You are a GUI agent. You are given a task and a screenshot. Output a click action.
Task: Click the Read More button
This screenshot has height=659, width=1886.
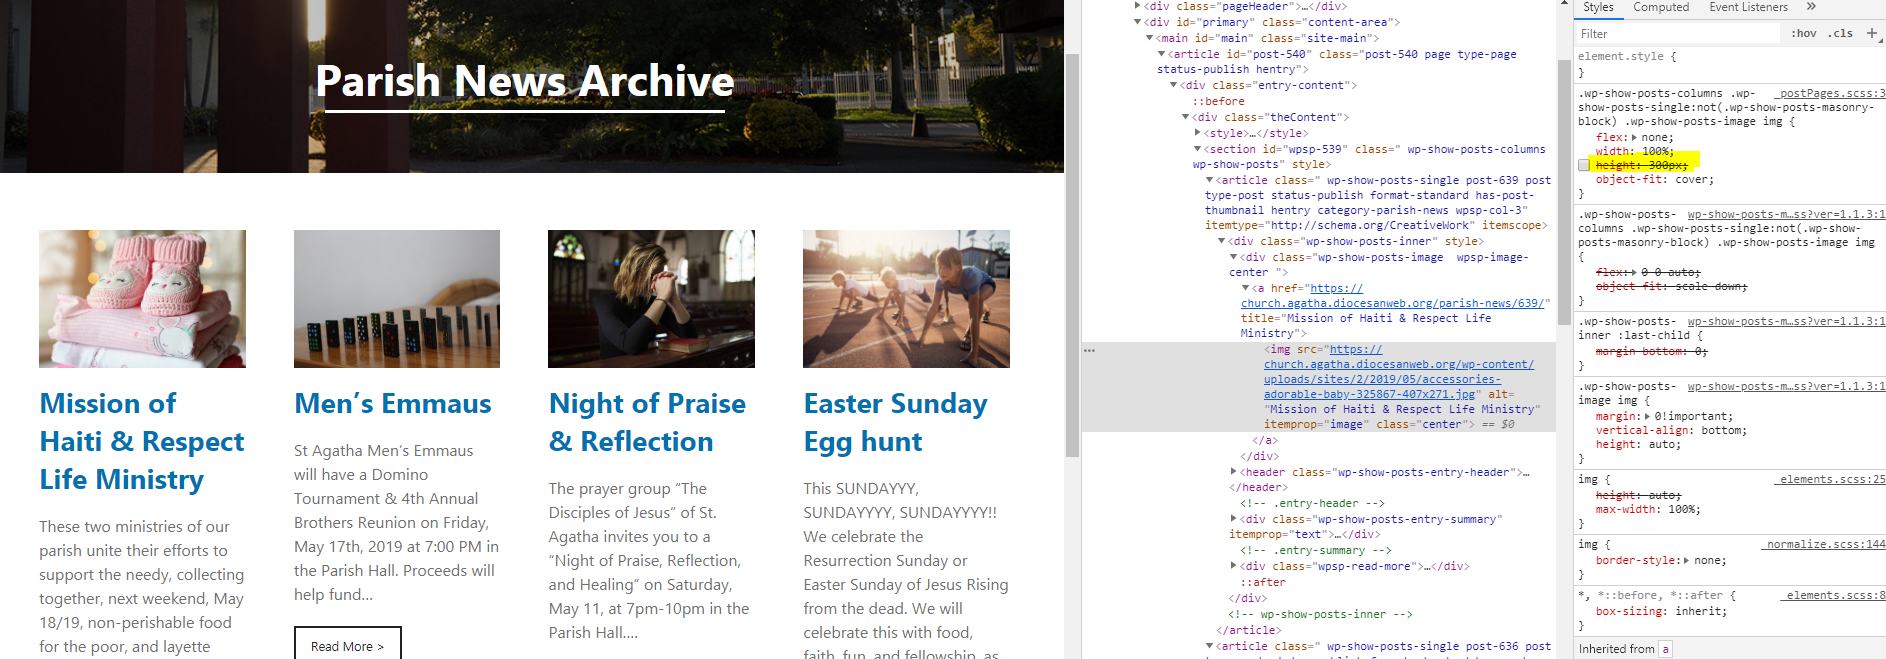tap(347, 645)
